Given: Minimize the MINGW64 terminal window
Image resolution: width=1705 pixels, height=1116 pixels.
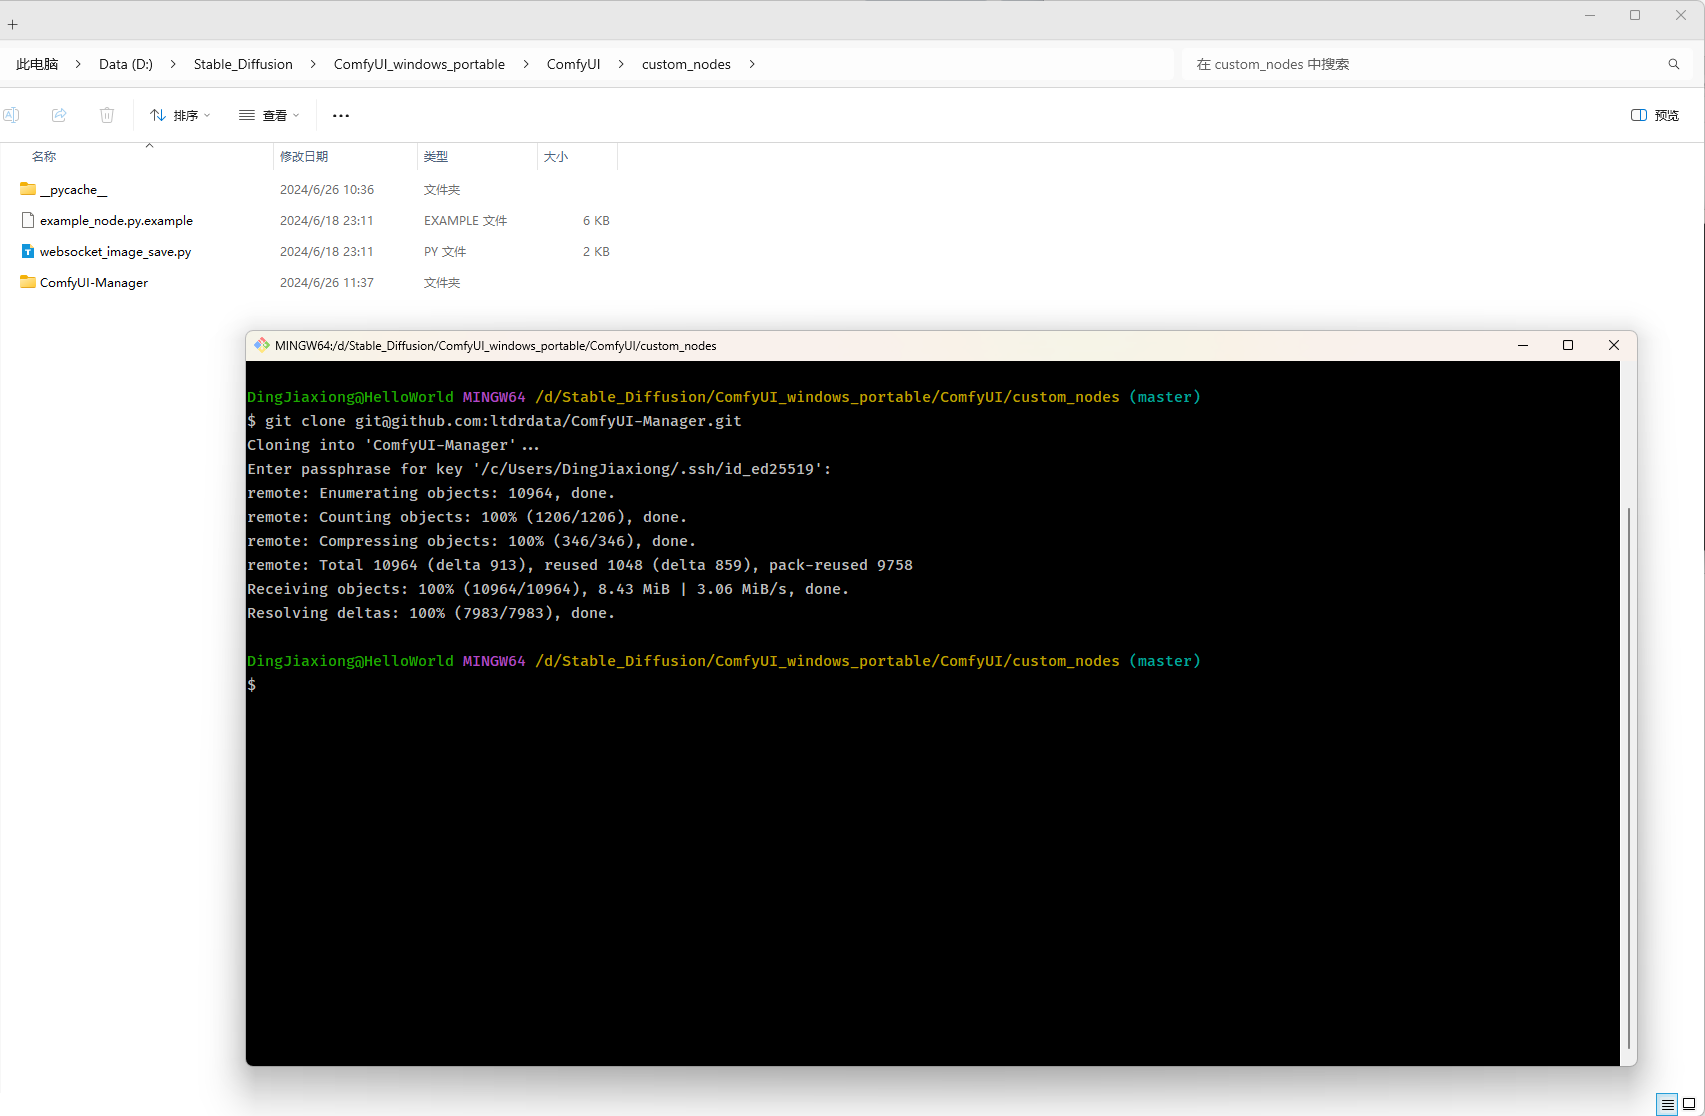Looking at the screenshot, I should click(1523, 345).
